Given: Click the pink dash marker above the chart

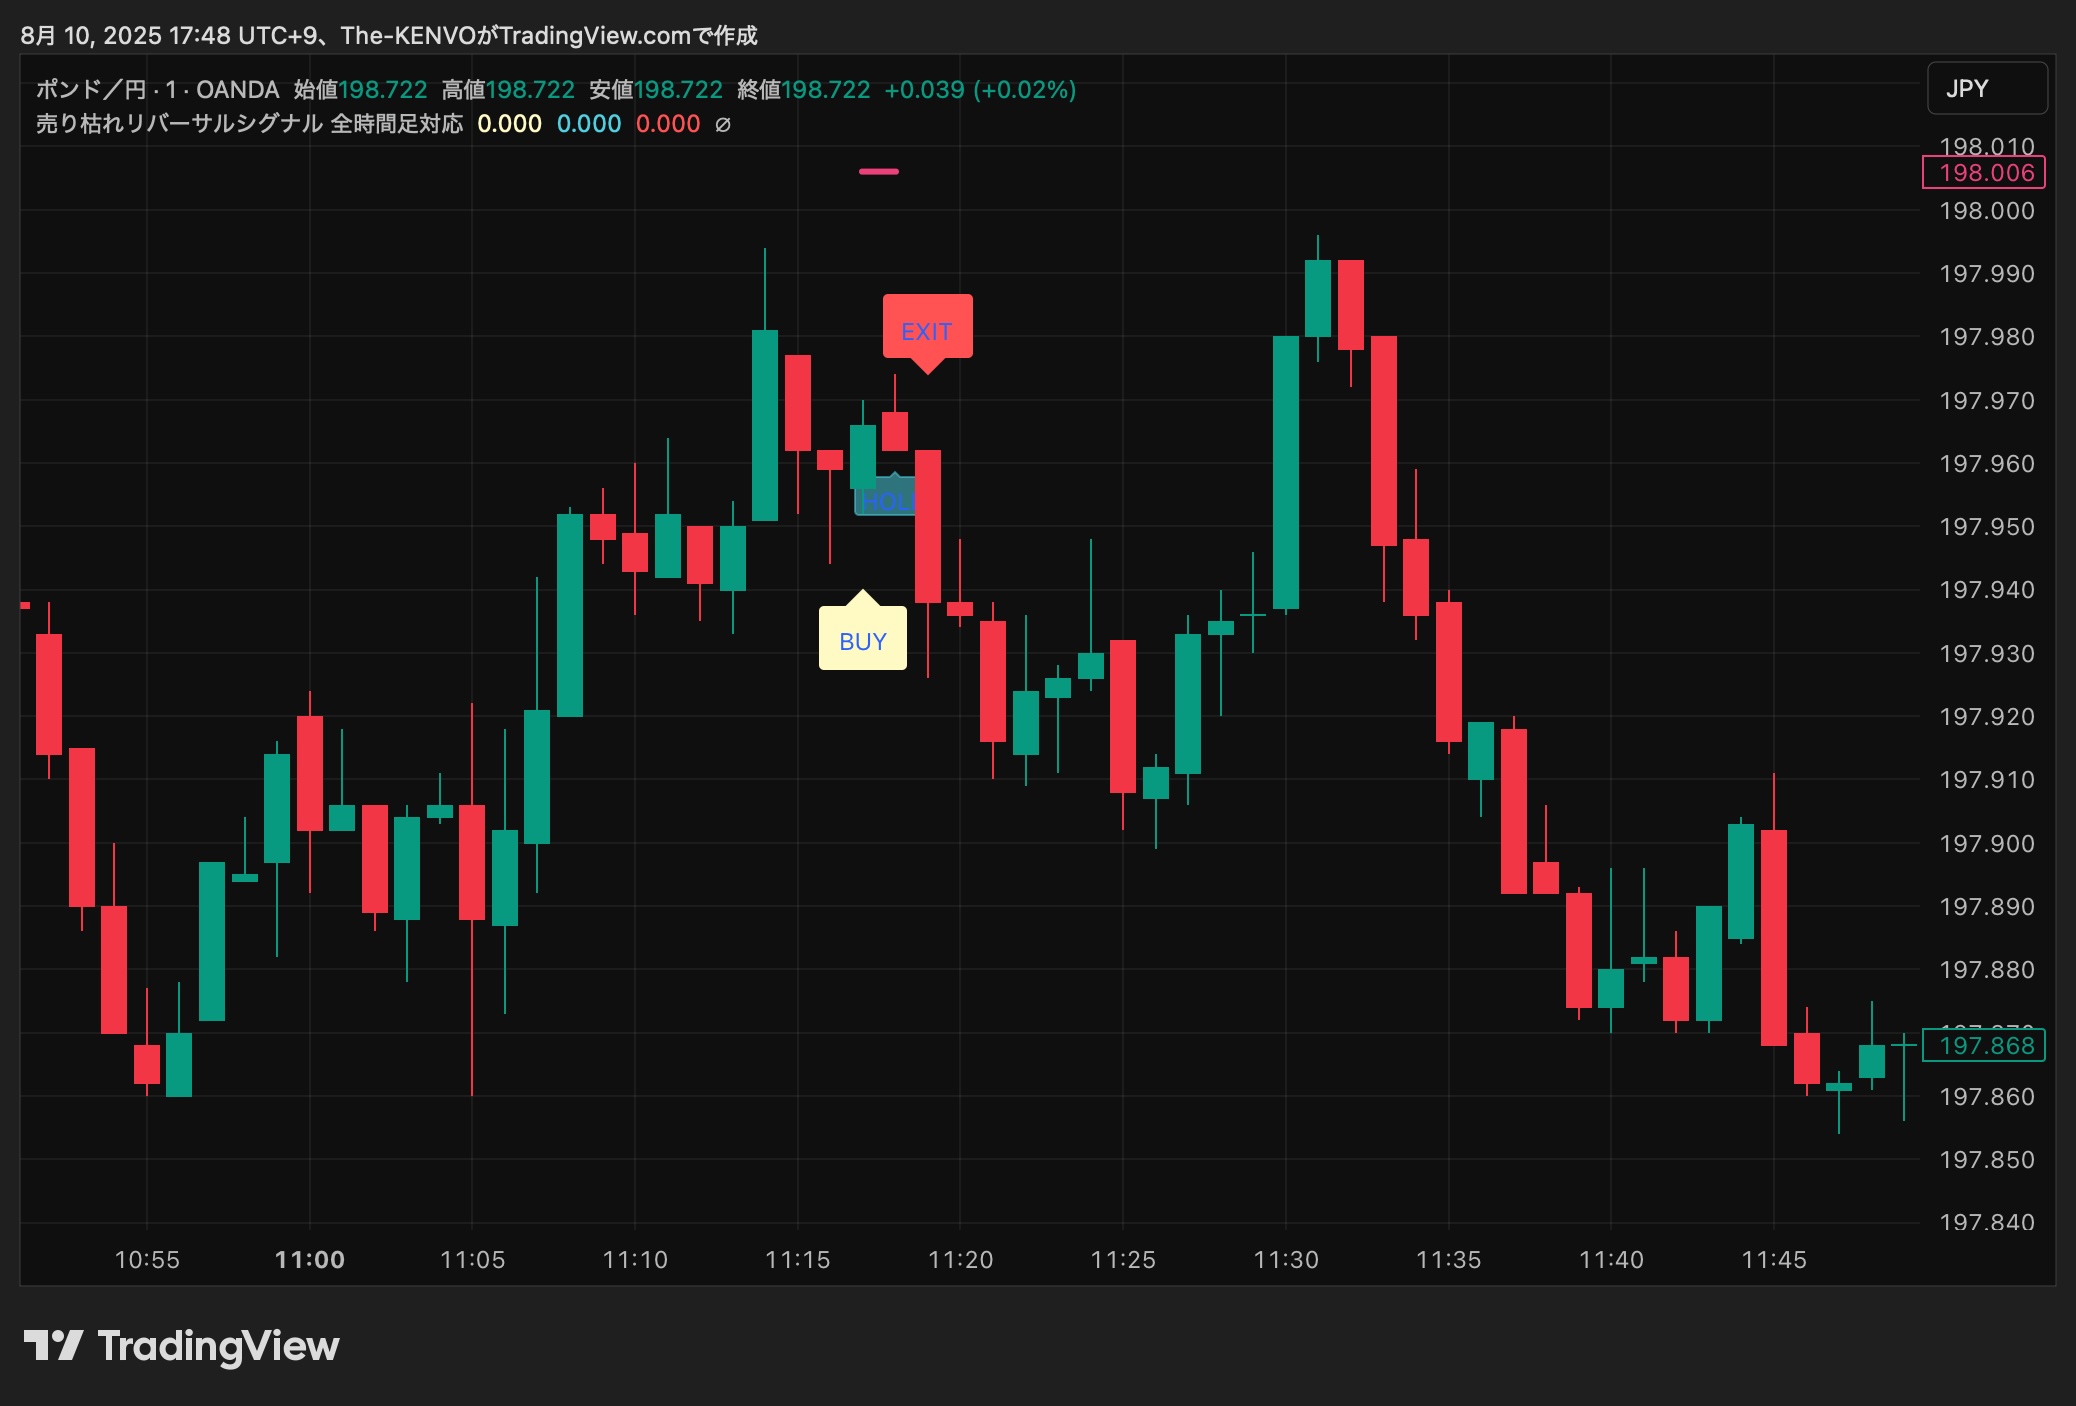Looking at the screenshot, I should coord(878,172).
